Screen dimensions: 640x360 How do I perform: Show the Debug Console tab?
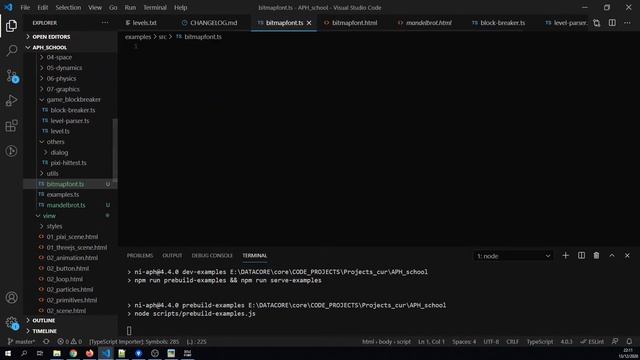pos(212,256)
